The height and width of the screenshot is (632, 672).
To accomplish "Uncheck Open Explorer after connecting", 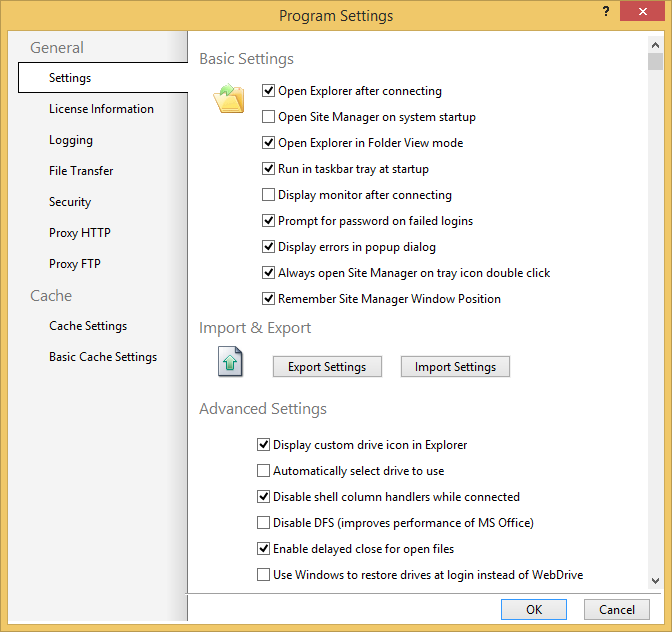I will [269, 91].
